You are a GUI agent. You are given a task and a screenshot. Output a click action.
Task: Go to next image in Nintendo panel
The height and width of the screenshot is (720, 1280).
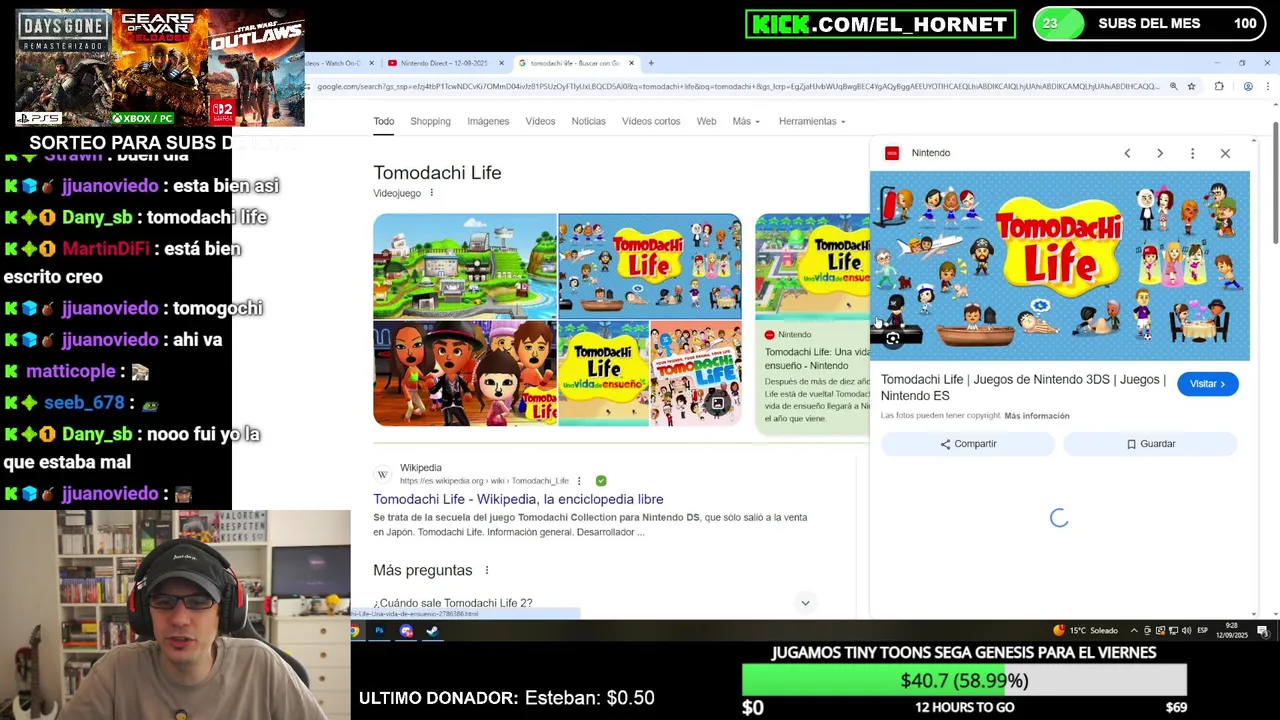(x=1160, y=153)
